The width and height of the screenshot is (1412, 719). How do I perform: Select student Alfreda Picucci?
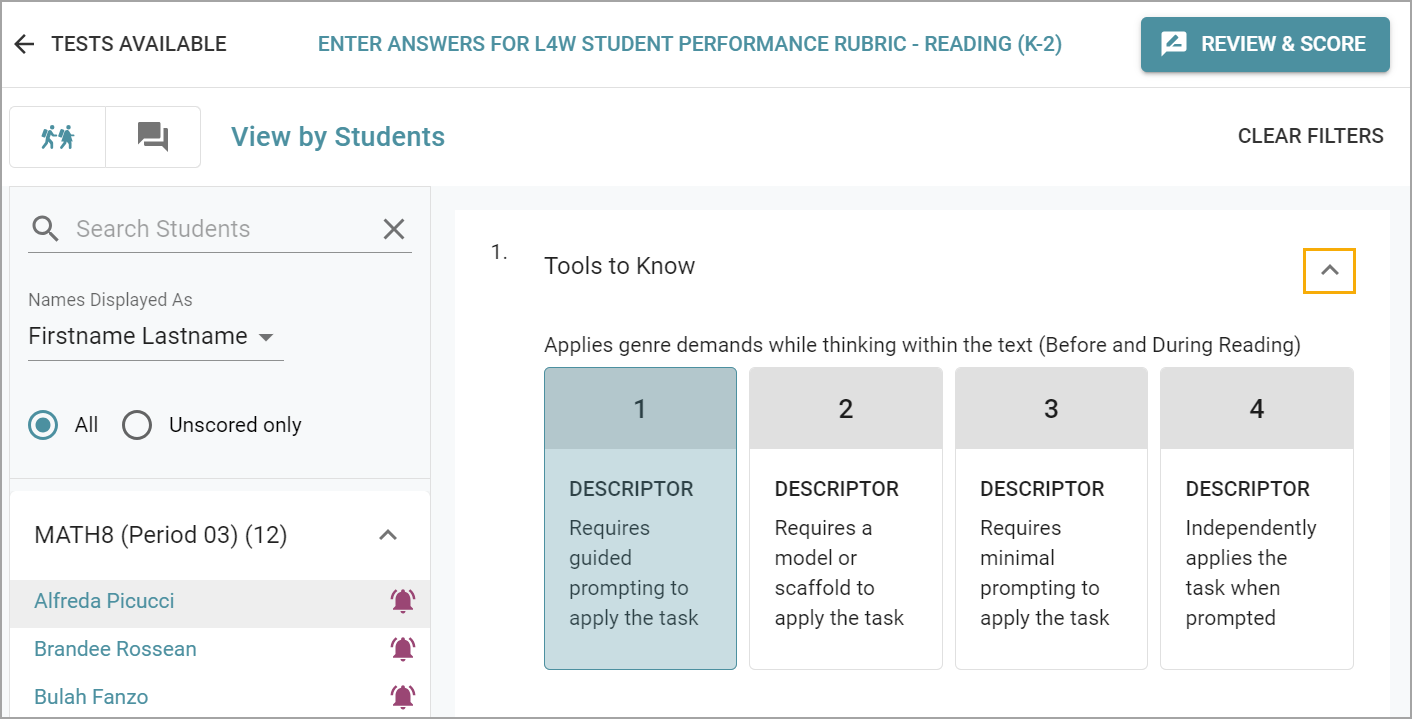point(104,601)
